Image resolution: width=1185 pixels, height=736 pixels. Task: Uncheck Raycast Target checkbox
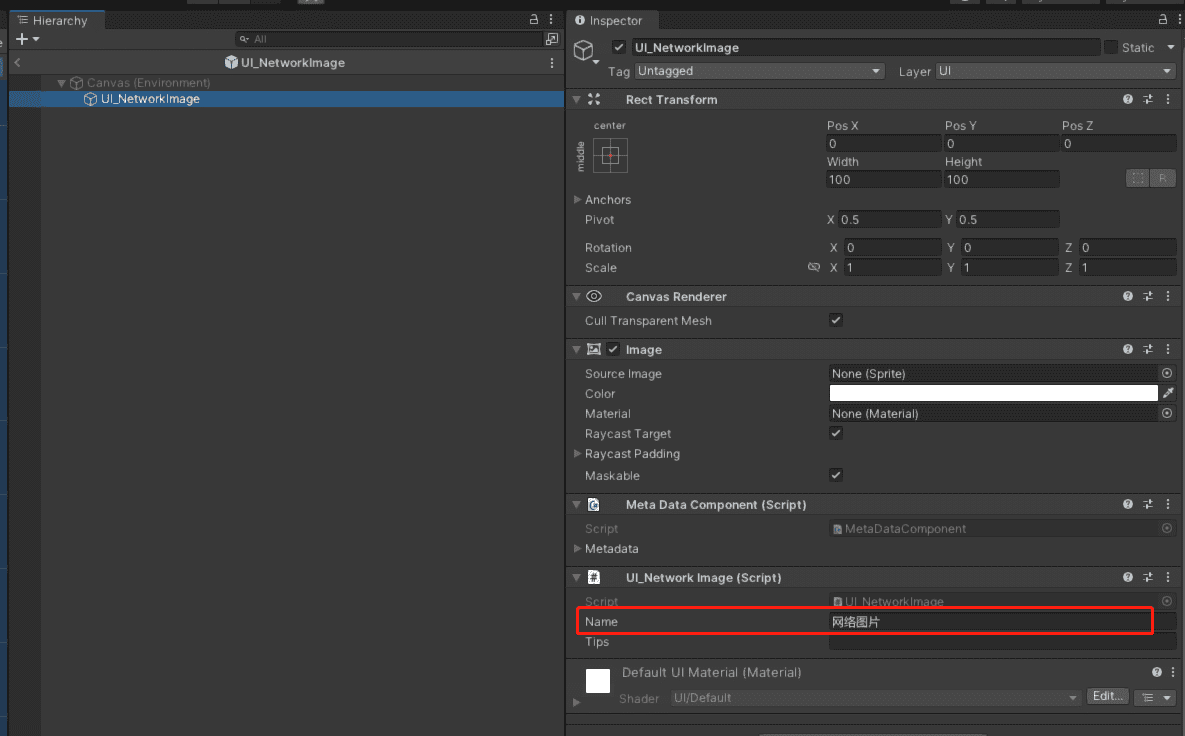coord(836,433)
